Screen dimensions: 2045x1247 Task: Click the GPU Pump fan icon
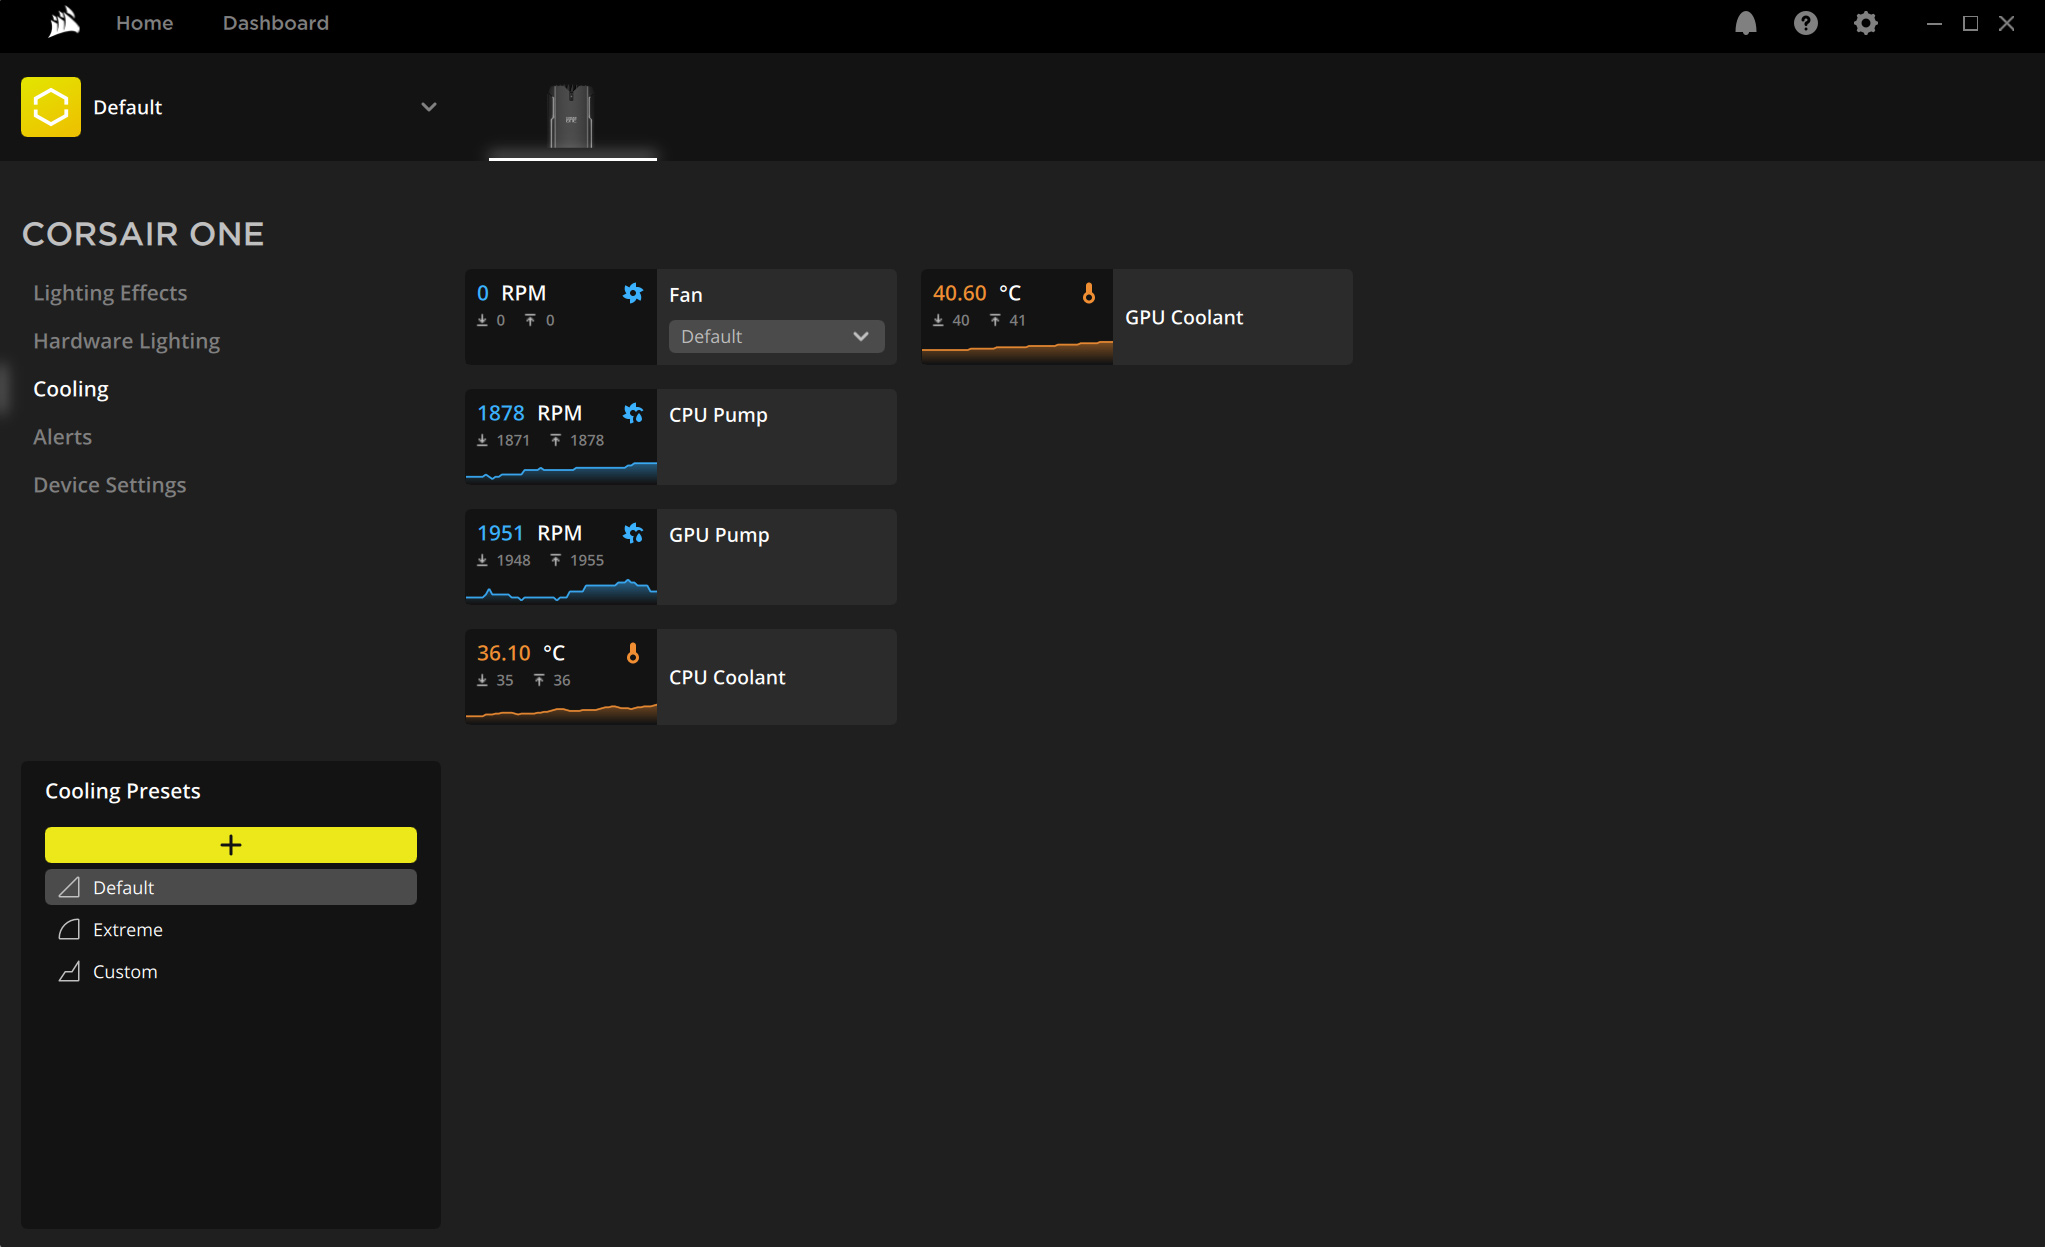click(x=632, y=533)
